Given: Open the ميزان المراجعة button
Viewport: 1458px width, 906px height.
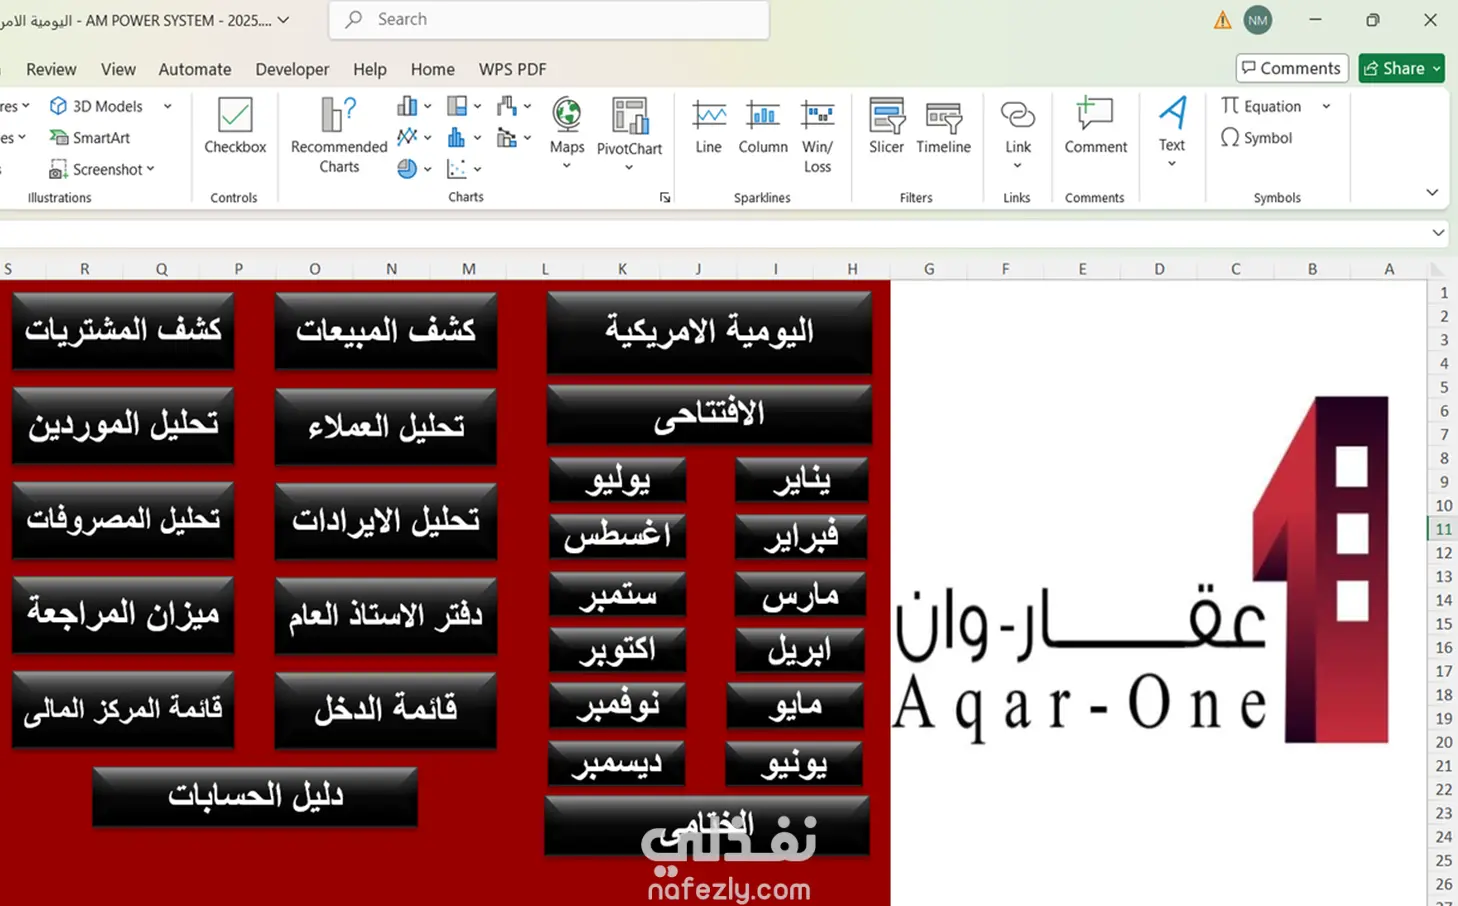Looking at the screenshot, I should tap(123, 614).
